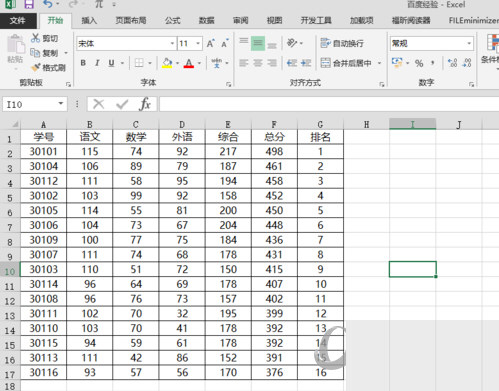The height and width of the screenshot is (391, 499).
Task: Click the Format Painter (格式刷) icon
Action: (35, 68)
